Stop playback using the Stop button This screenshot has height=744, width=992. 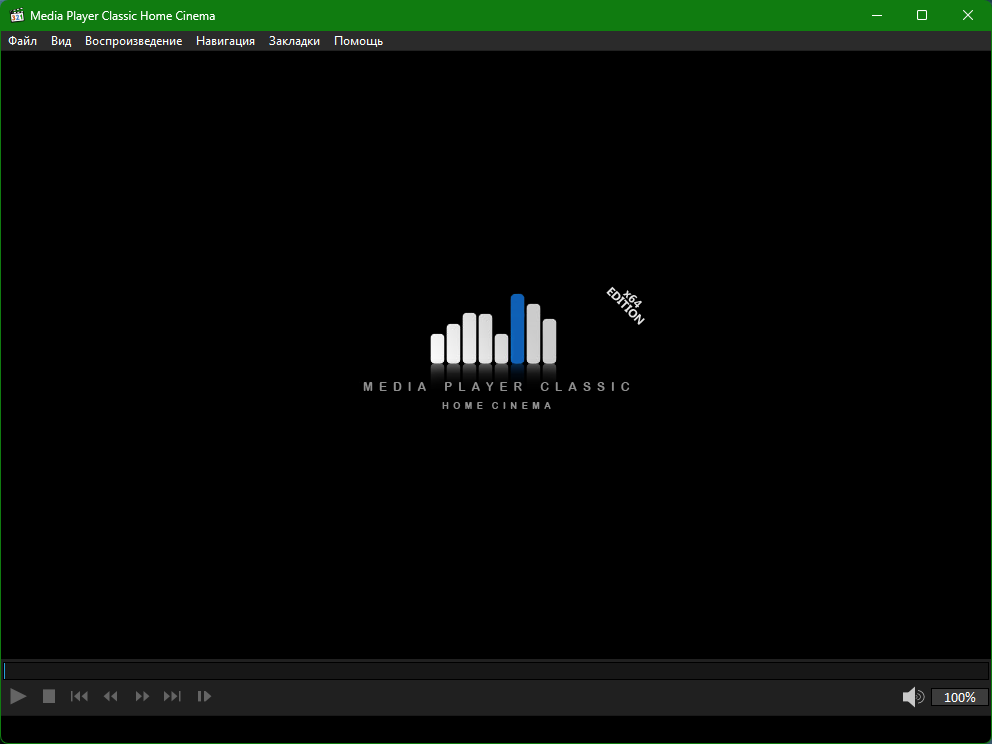[49, 697]
